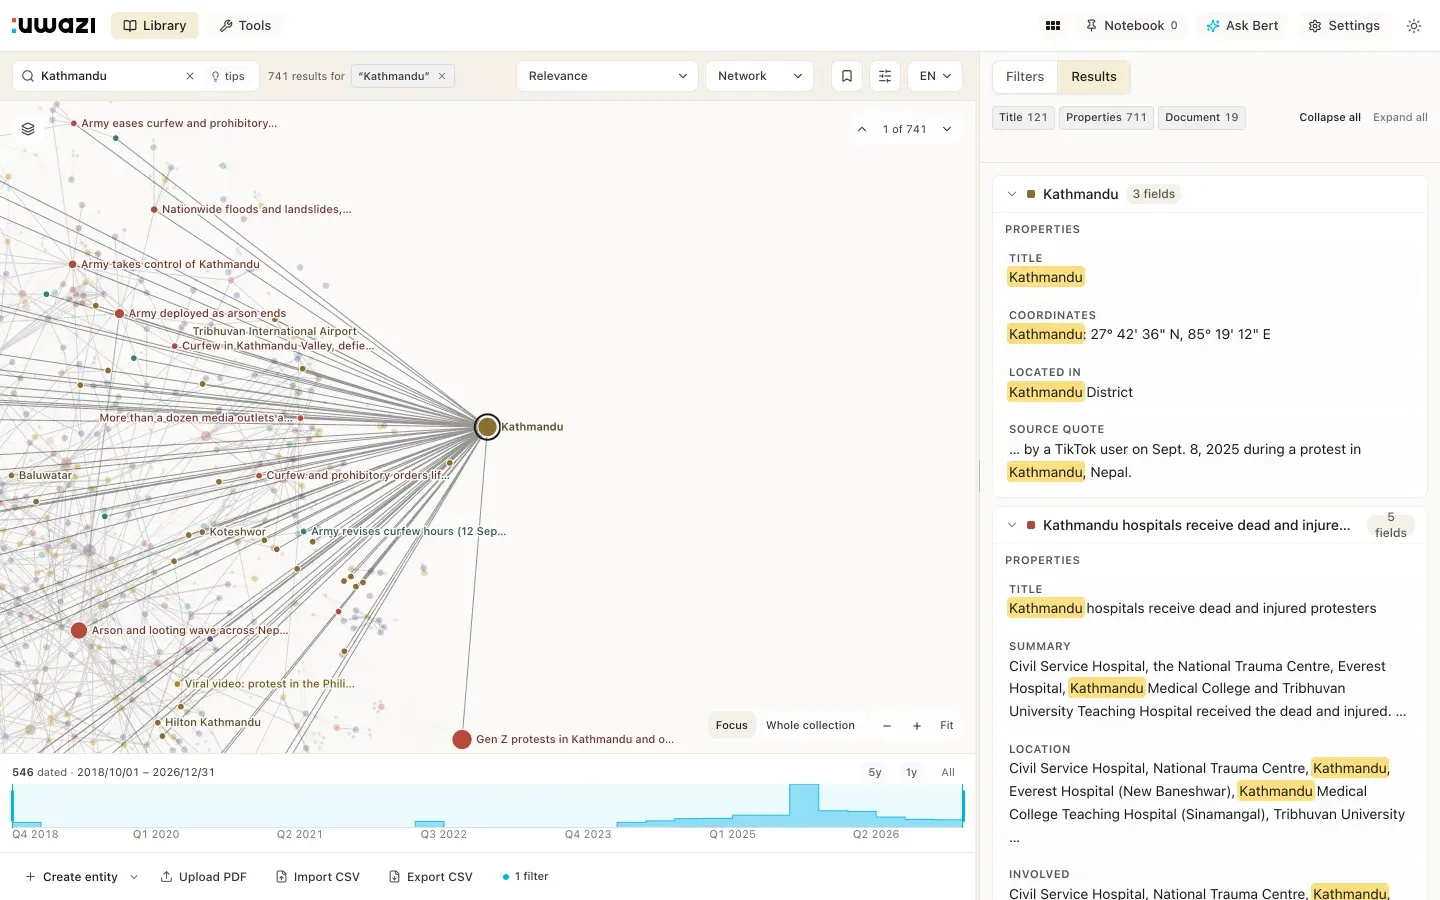Switch to the Results tab

[x=1094, y=77]
